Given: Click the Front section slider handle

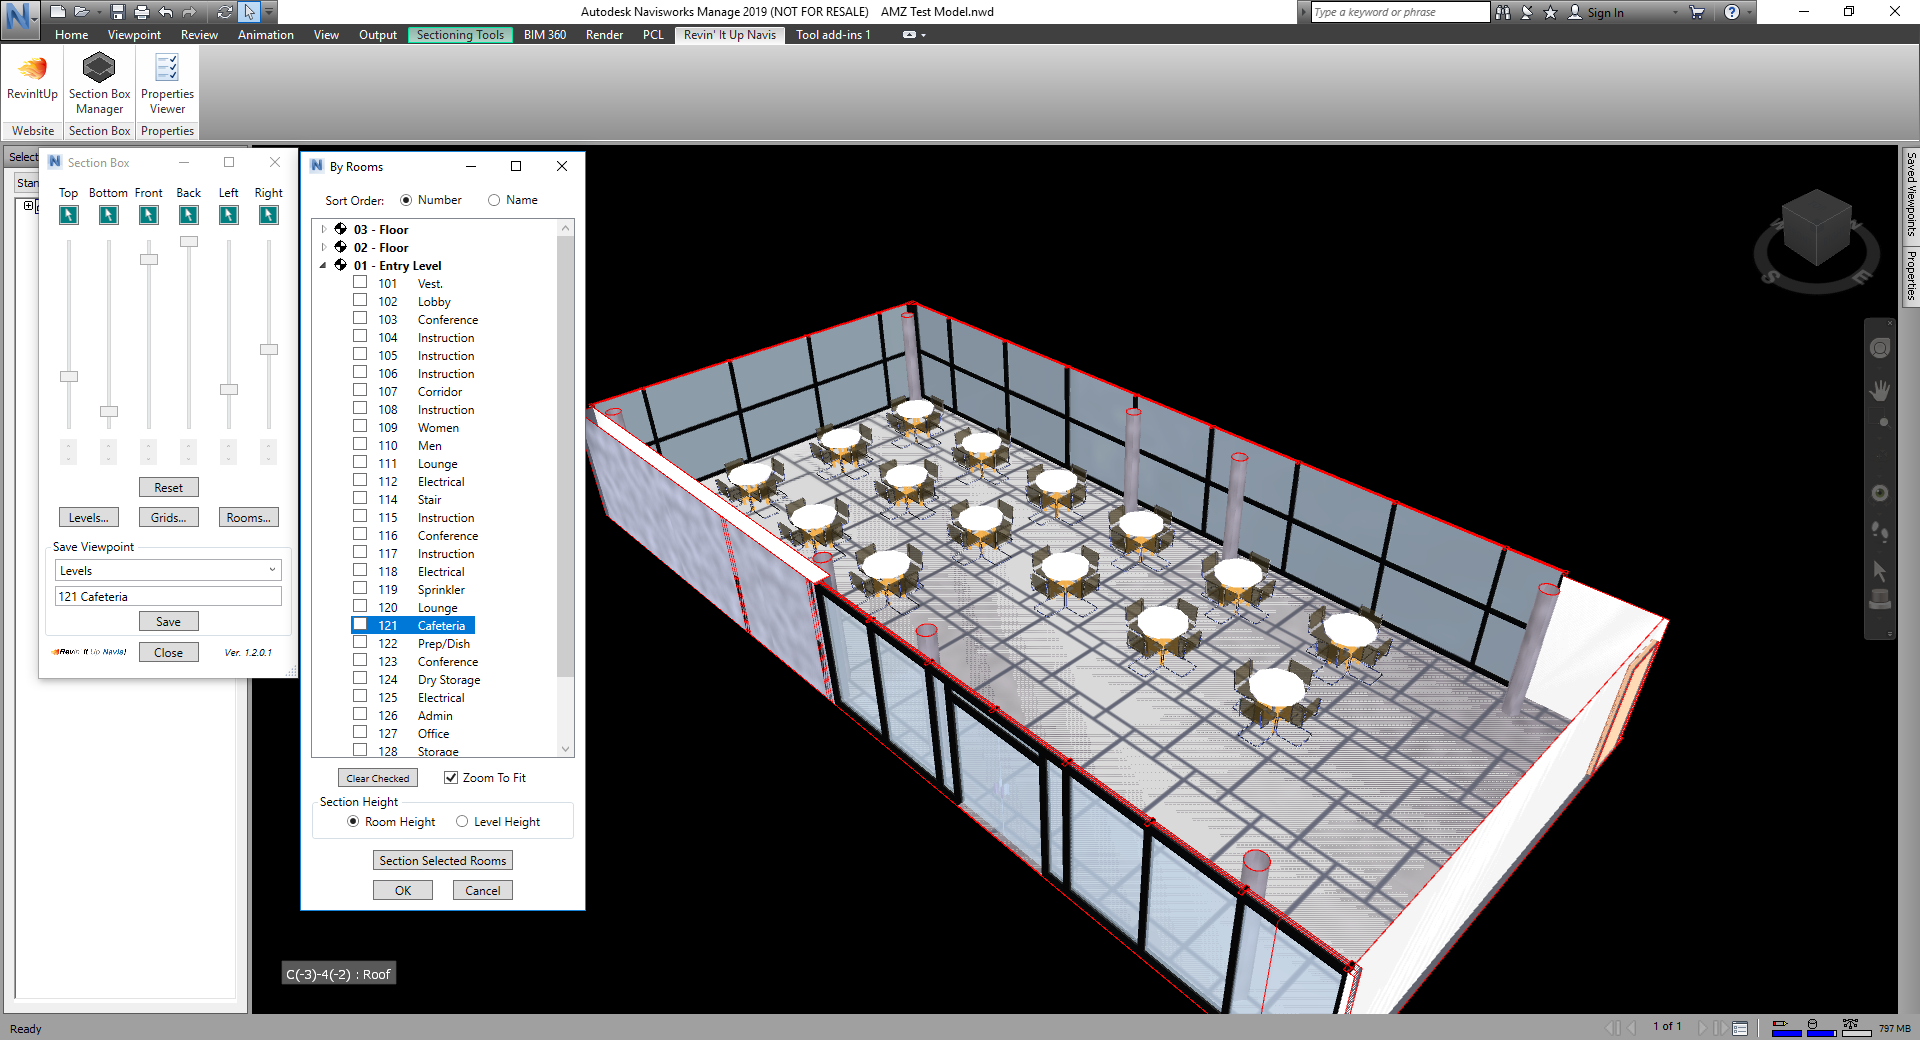Looking at the screenshot, I should 149,260.
